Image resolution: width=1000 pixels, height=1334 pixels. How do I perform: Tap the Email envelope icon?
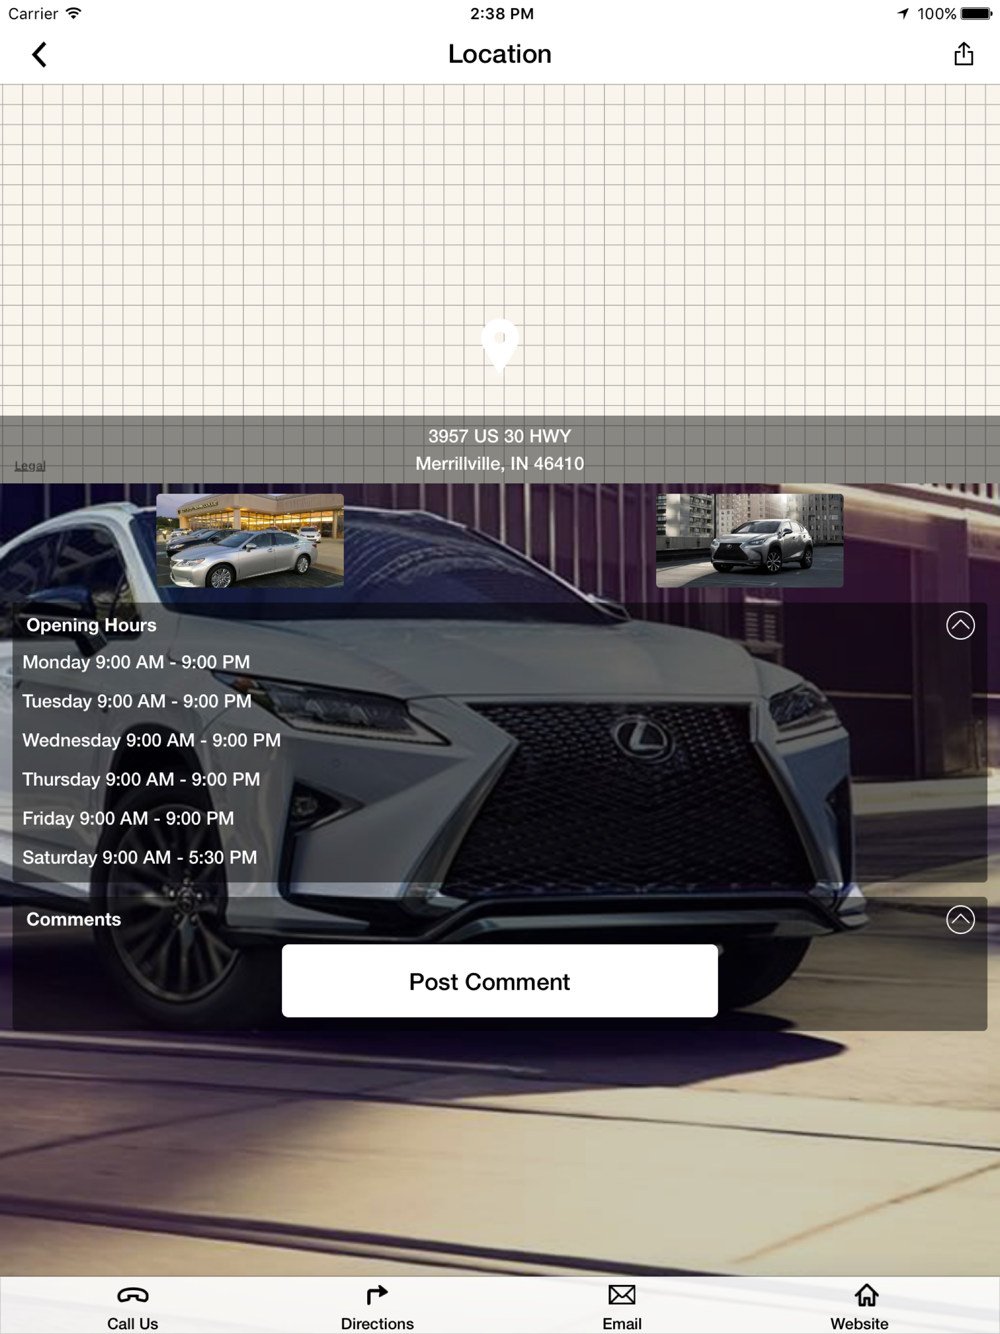pos(622,1295)
